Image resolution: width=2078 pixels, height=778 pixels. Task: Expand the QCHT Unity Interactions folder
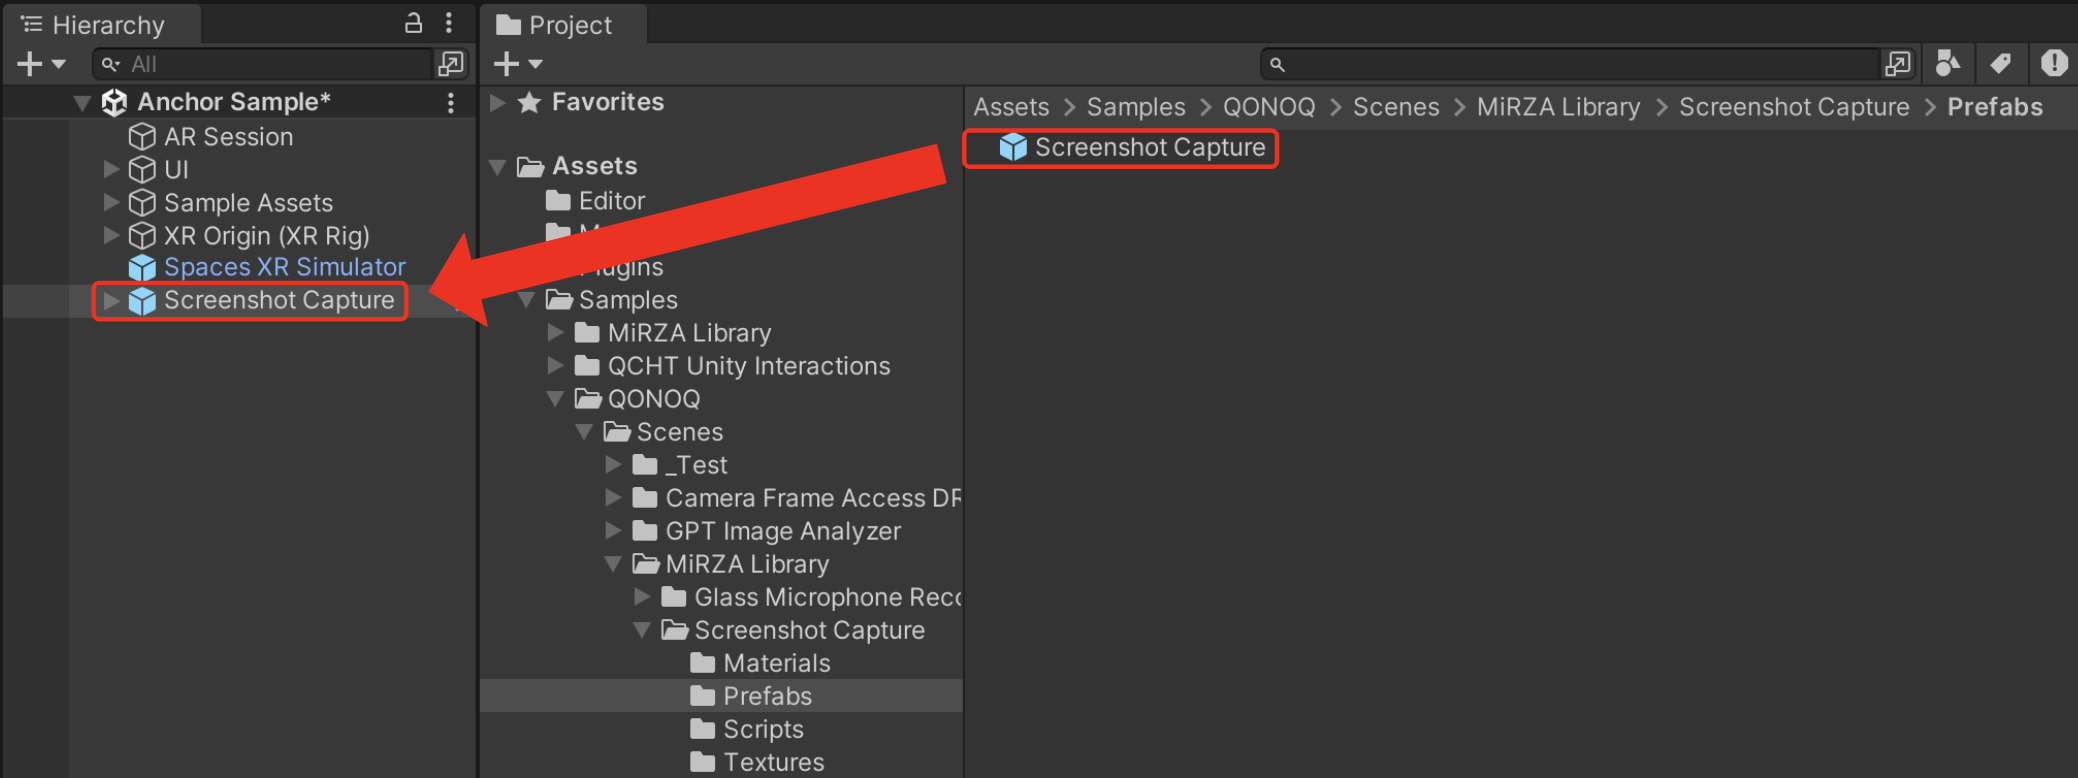(x=555, y=366)
